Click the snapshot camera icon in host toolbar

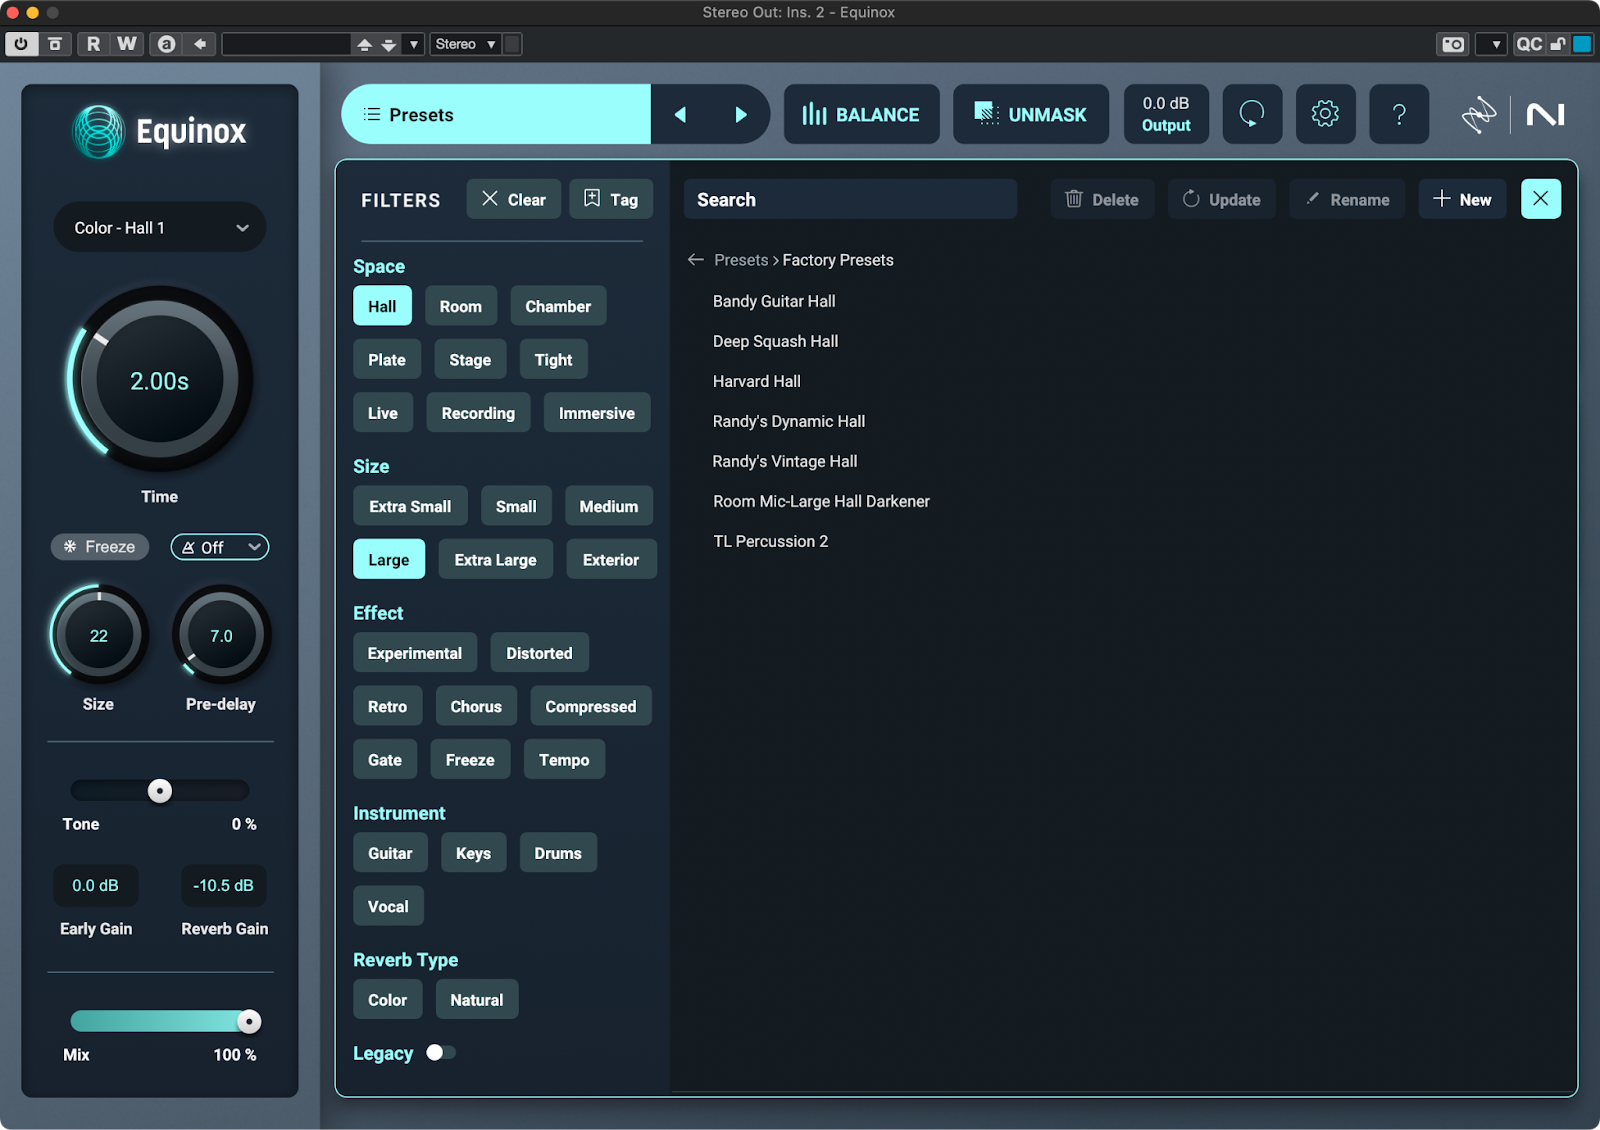tap(1452, 44)
